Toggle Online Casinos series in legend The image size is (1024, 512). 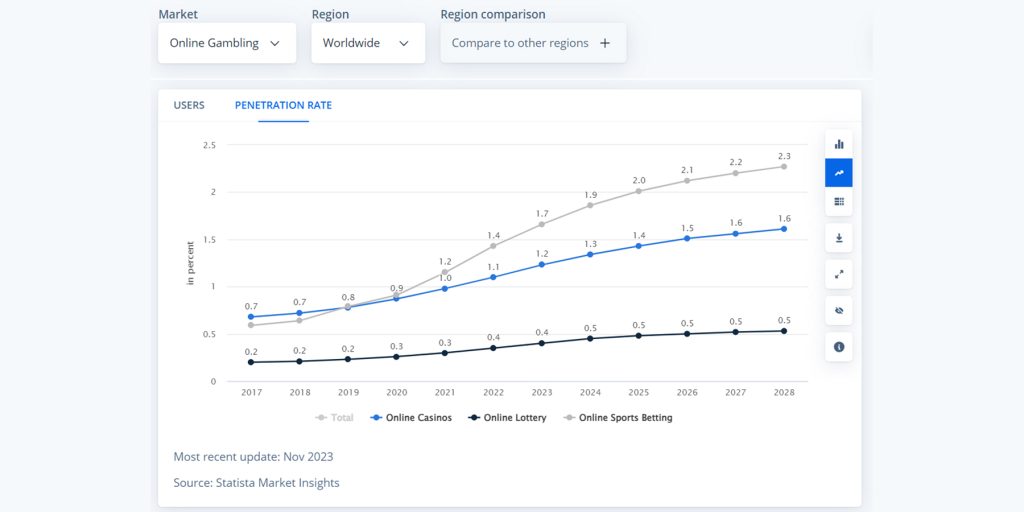(410, 418)
